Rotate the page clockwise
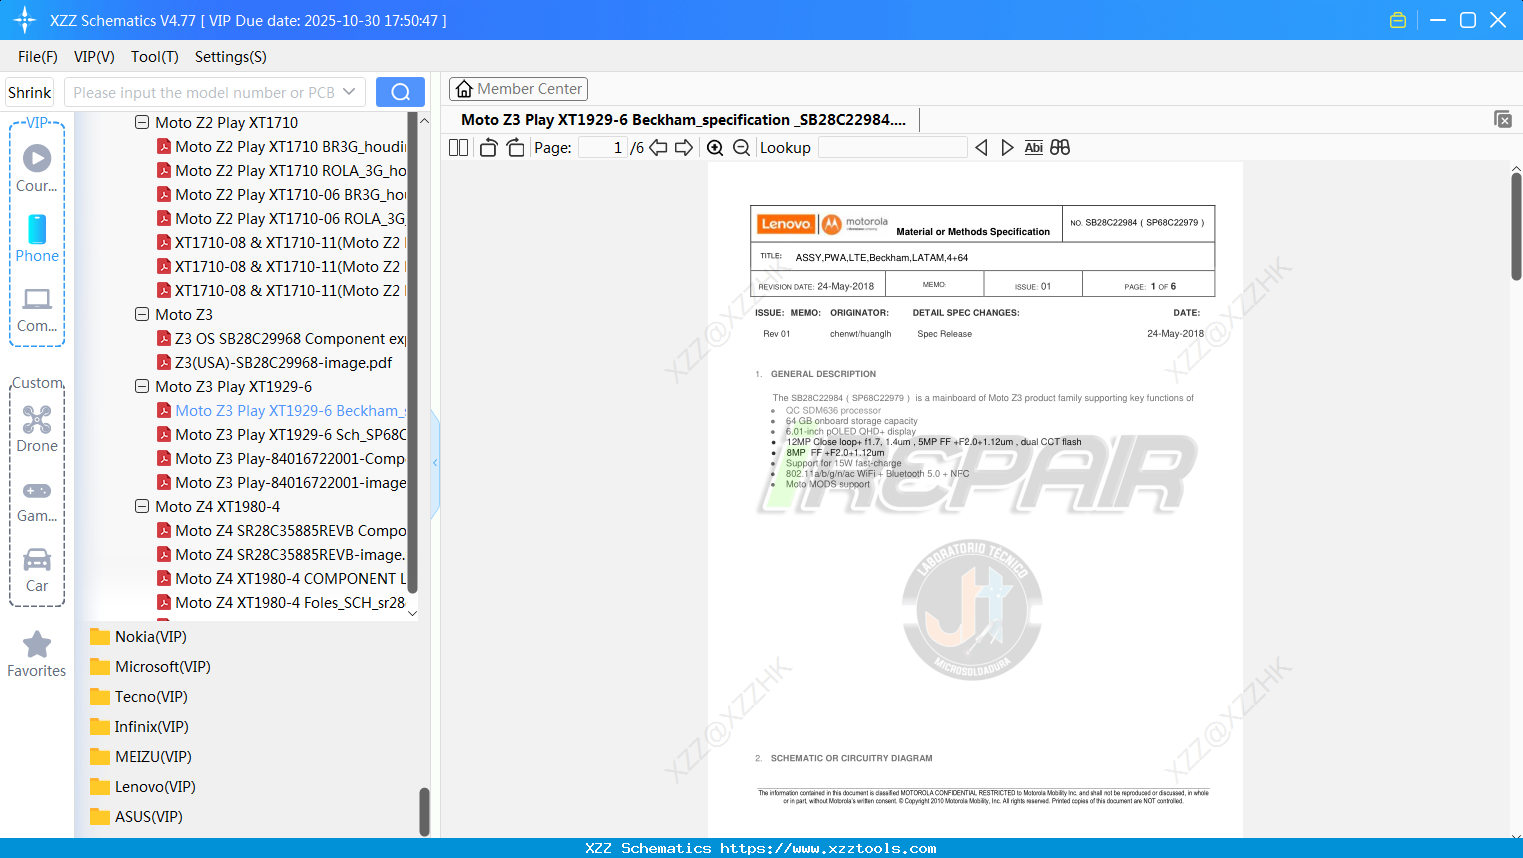Image resolution: width=1523 pixels, height=858 pixels. coord(515,147)
